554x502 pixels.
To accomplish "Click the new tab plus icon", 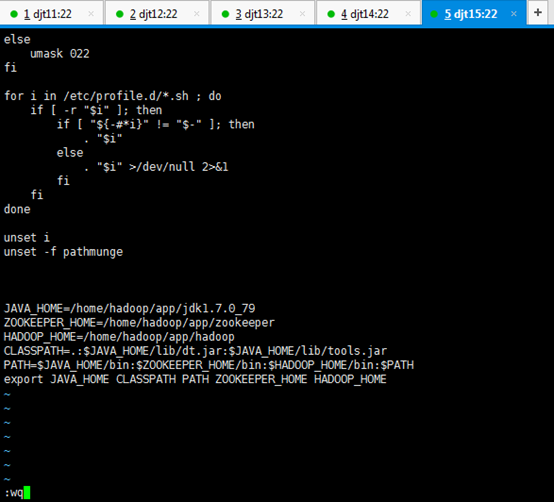I will click(x=537, y=13).
